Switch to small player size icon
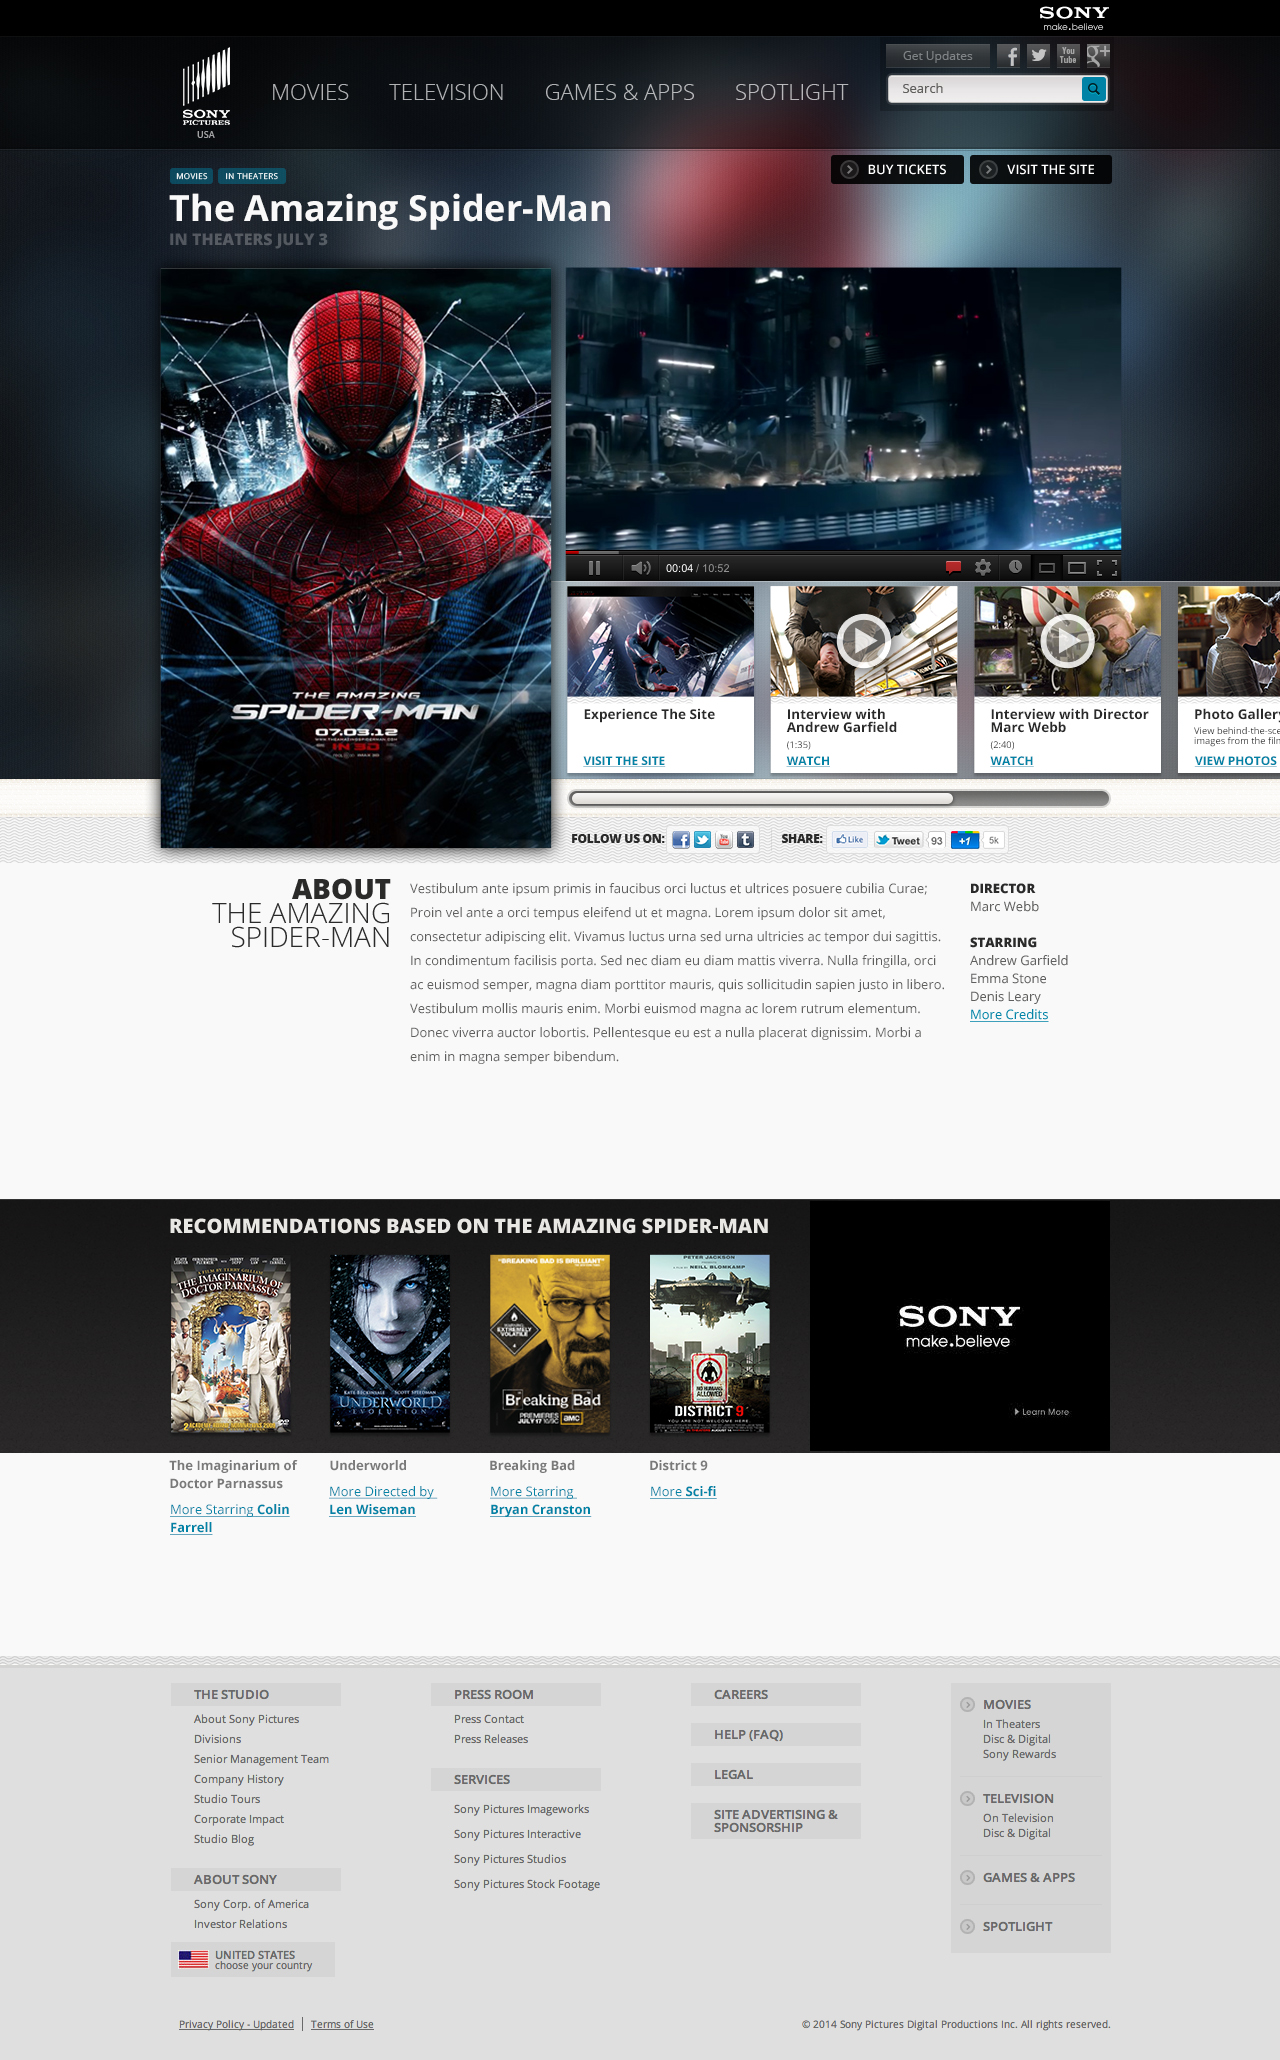 click(1047, 567)
